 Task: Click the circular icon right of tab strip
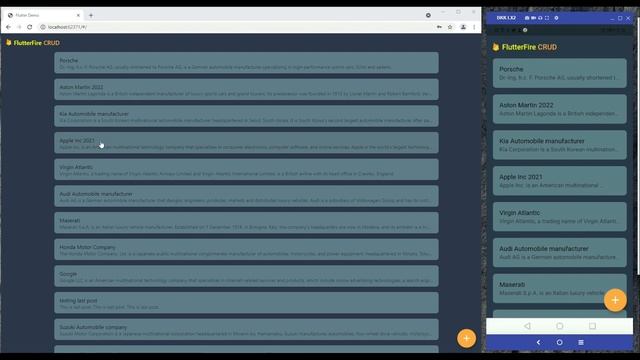[428, 15]
